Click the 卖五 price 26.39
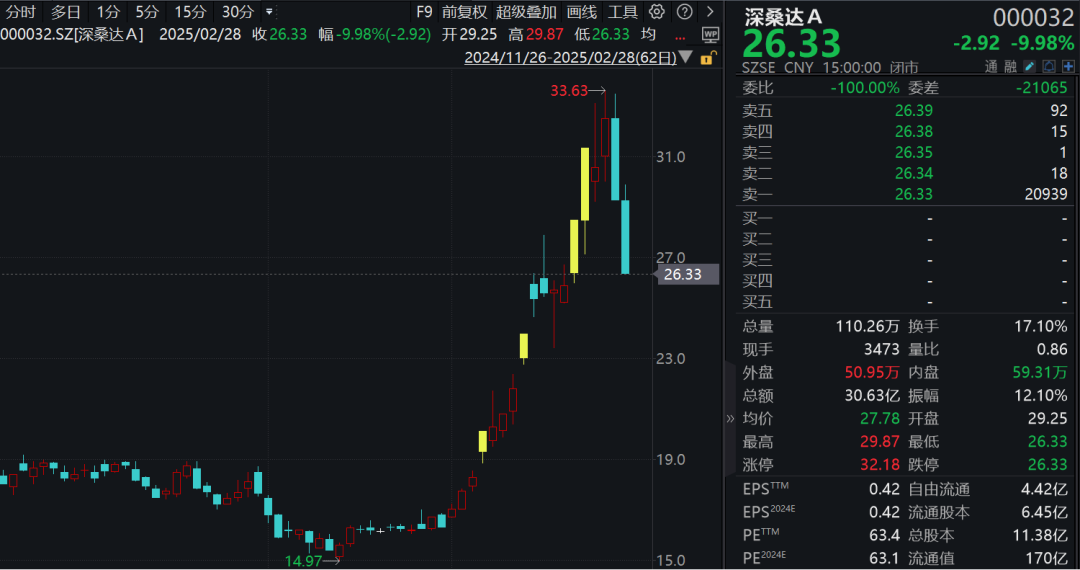Viewport: 1080px width, 570px height. 913,110
